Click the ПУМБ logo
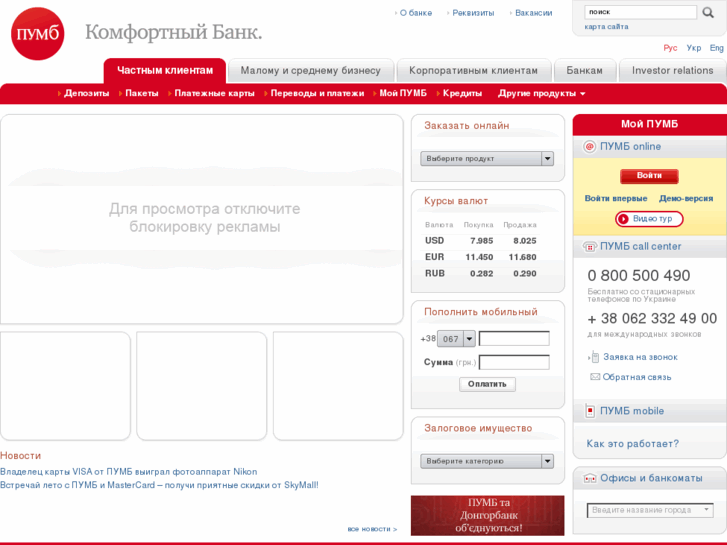 (x=37, y=33)
